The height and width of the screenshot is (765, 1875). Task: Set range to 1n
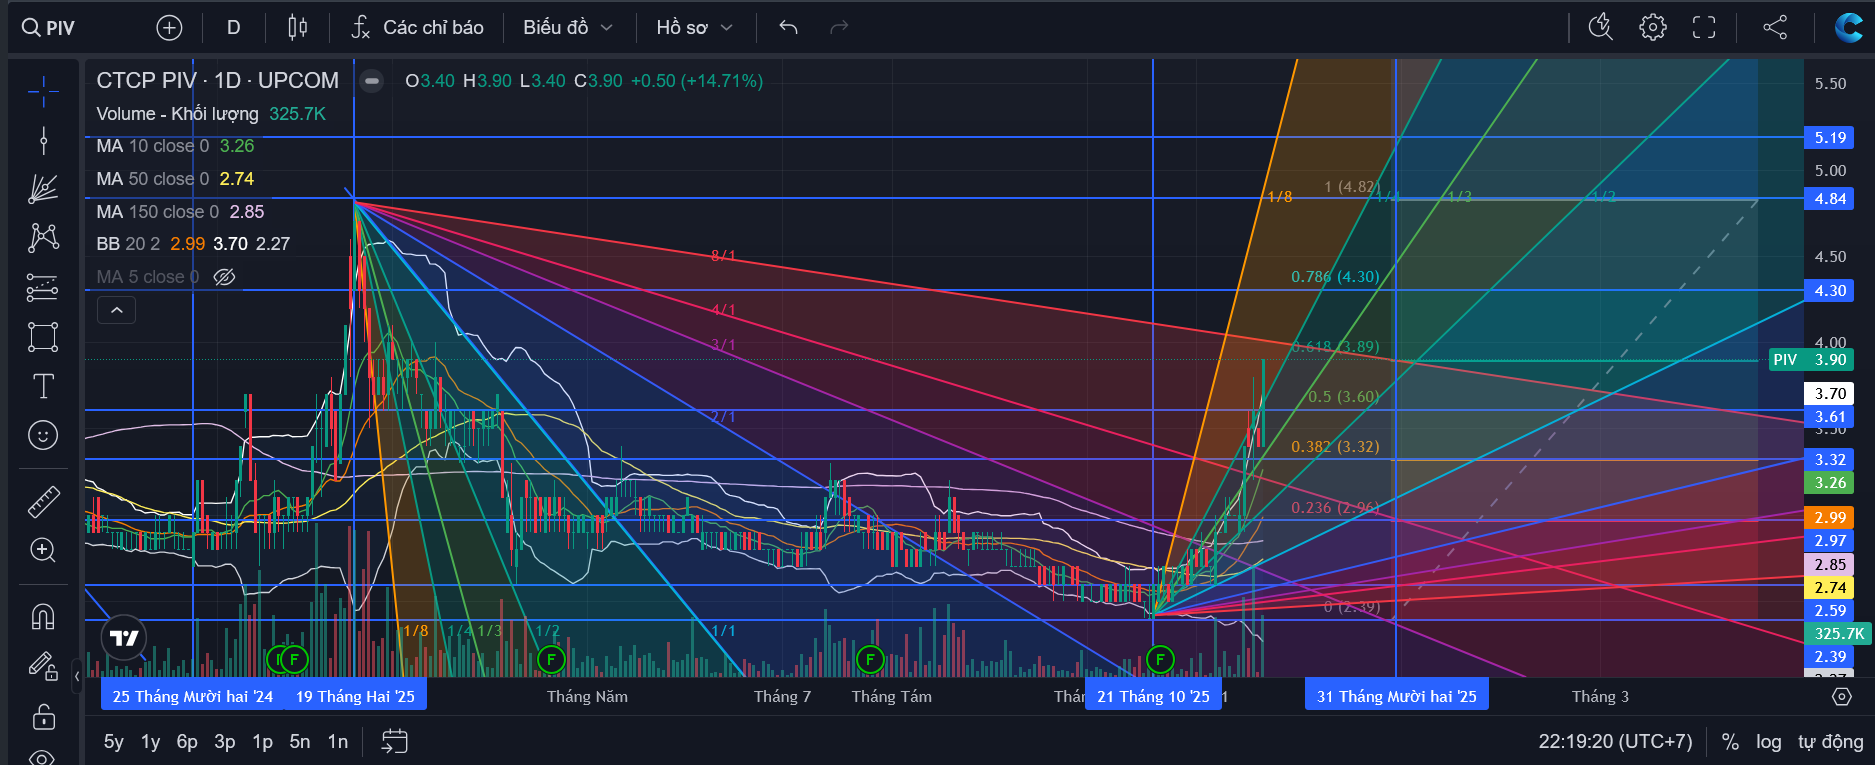click(338, 742)
